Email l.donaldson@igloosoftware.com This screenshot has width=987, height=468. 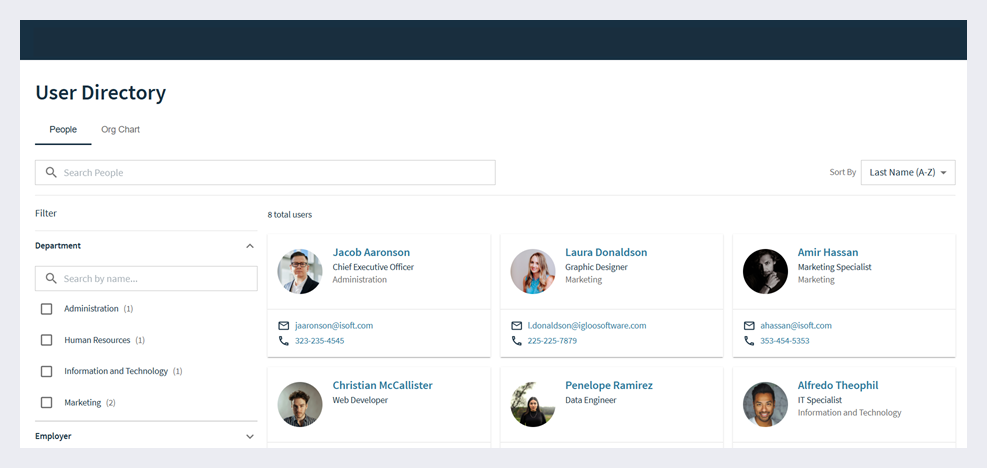click(587, 326)
